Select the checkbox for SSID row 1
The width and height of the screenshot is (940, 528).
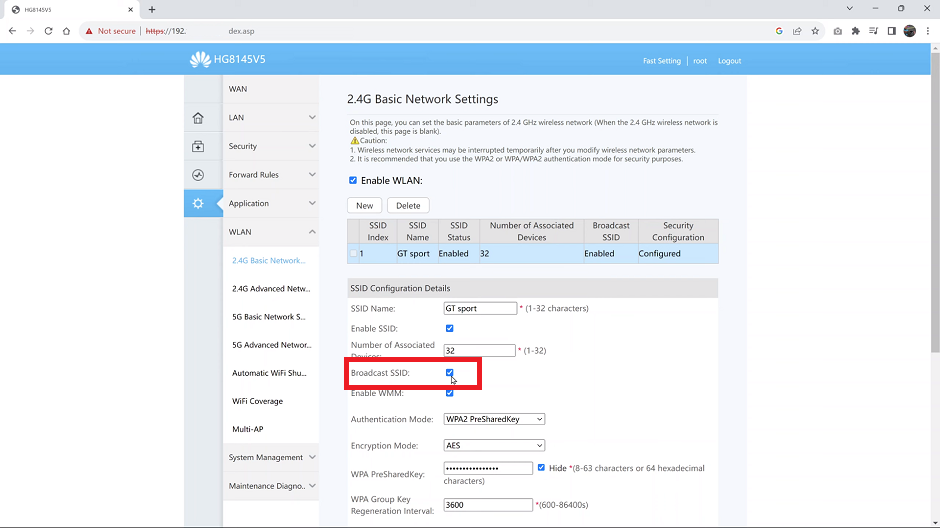pos(353,254)
